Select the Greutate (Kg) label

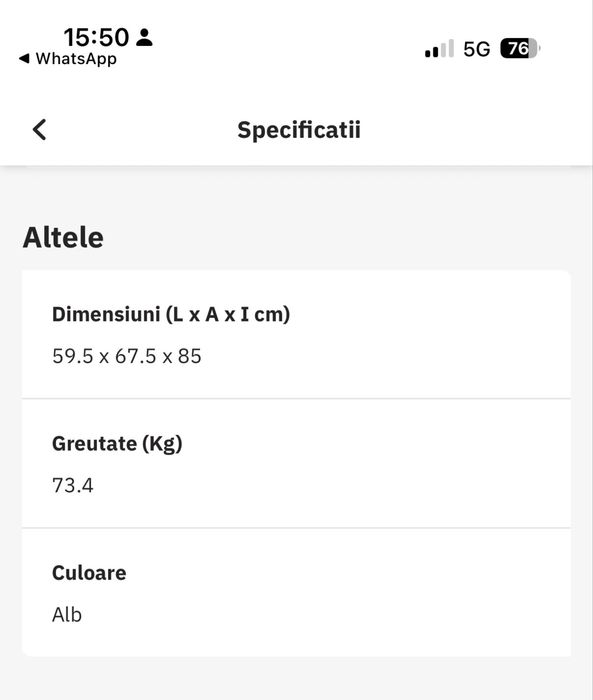click(117, 444)
